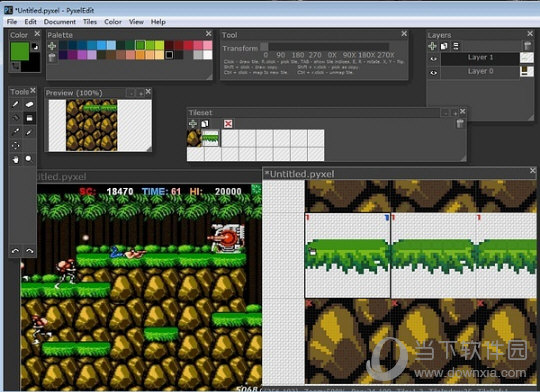Screen dimensions: 540x392
Task: Add new layer with Layers plus icon
Action: pos(432,46)
